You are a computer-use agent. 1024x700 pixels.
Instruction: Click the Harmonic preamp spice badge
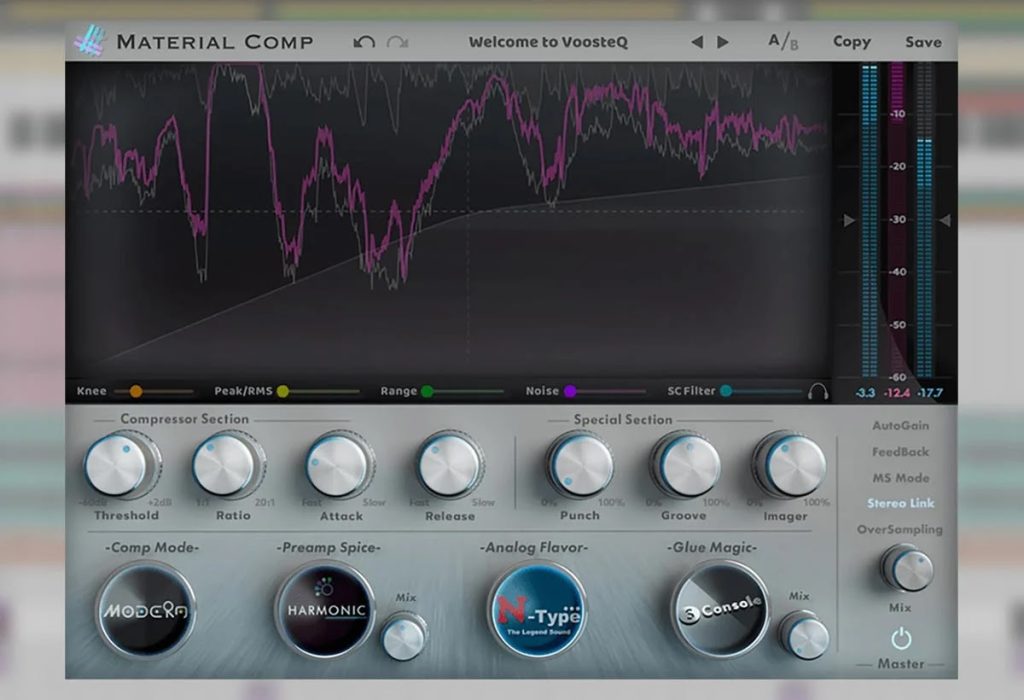[325, 610]
